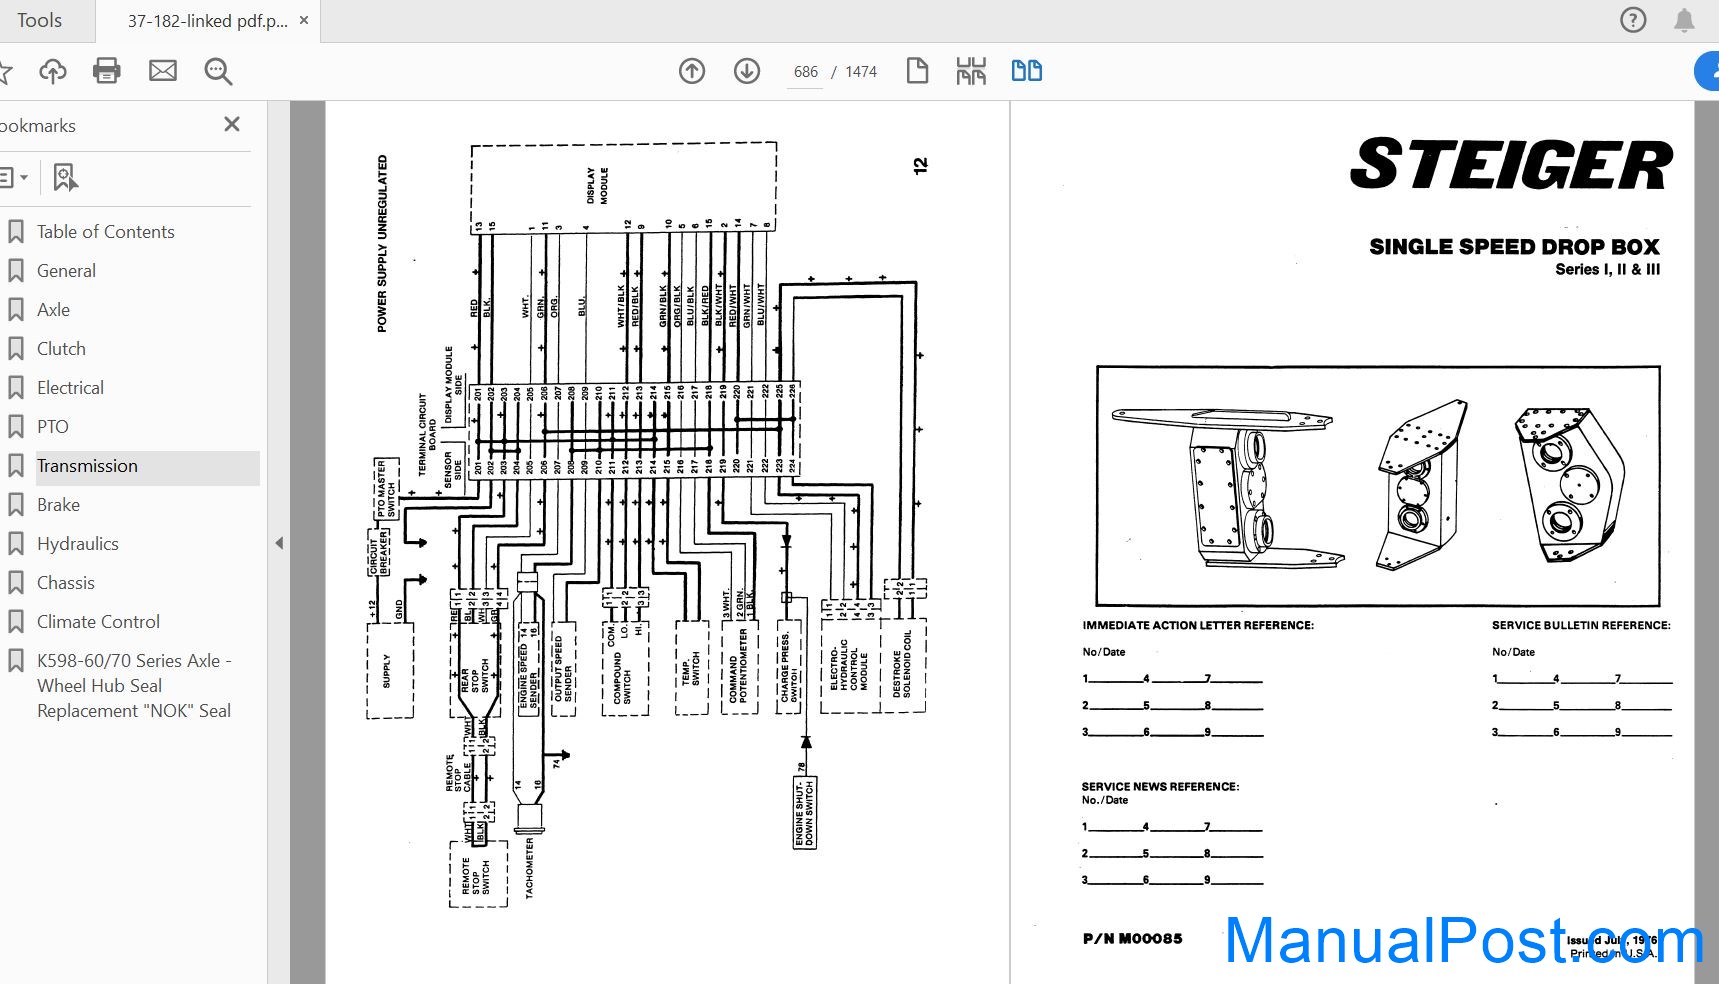Click the bookmark icon beside Brake
This screenshot has width=1719, height=984.
tap(16, 505)
